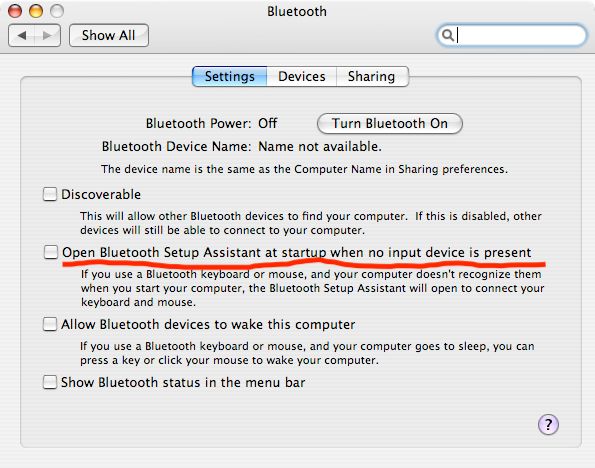Check Open Bluetooth Setup Assistant at startup

click(x=50, y=252)
